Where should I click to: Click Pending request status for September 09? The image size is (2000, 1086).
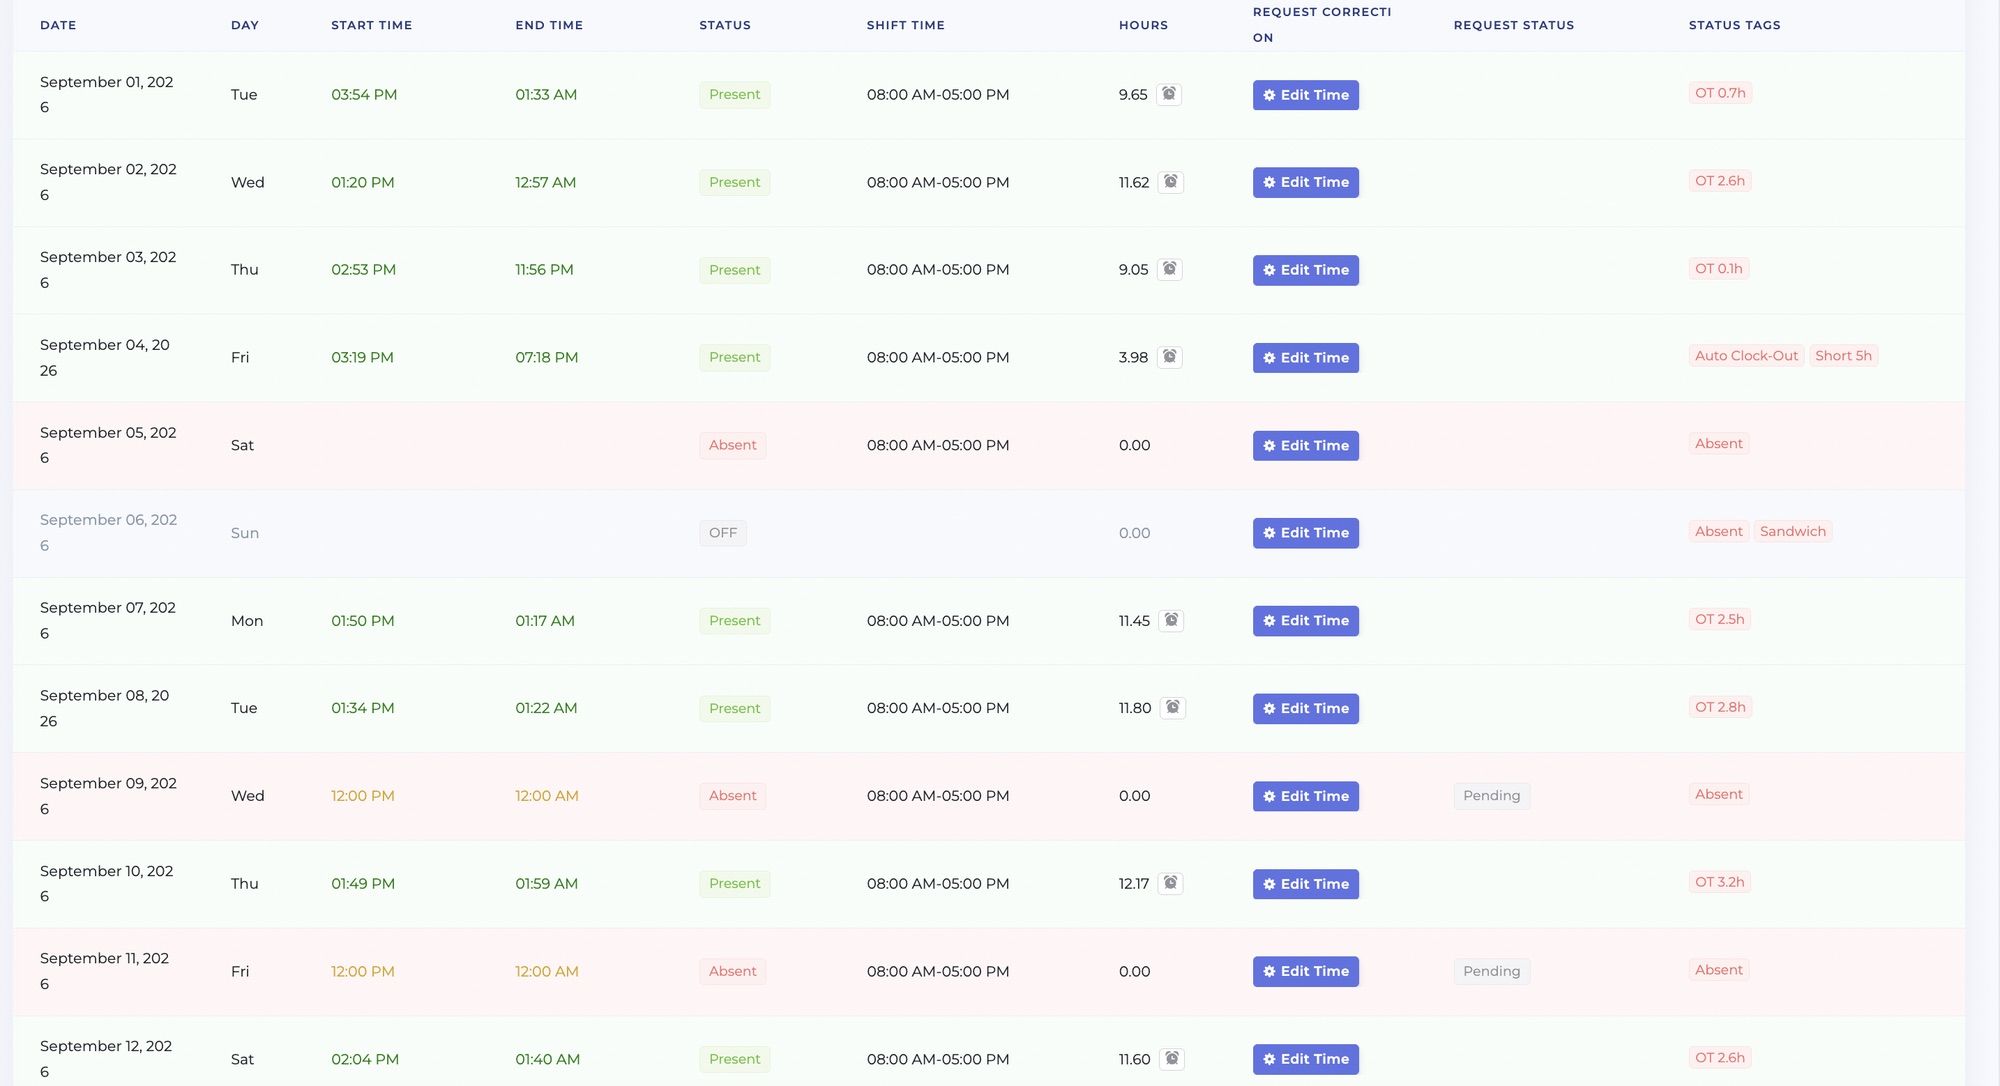[x=1491, y=796]
